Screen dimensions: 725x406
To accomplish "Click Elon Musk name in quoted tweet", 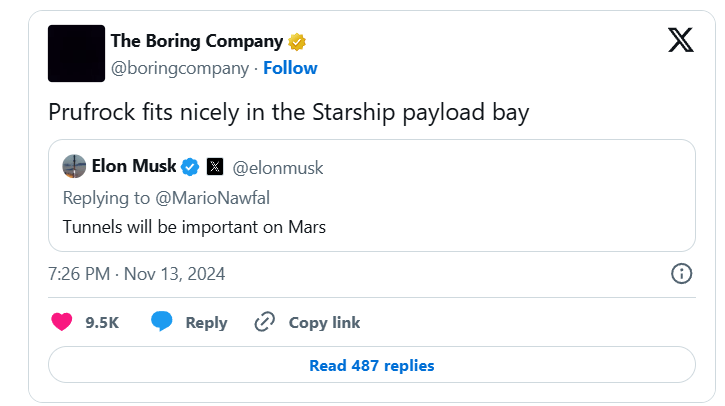I will tap(133, 166).
